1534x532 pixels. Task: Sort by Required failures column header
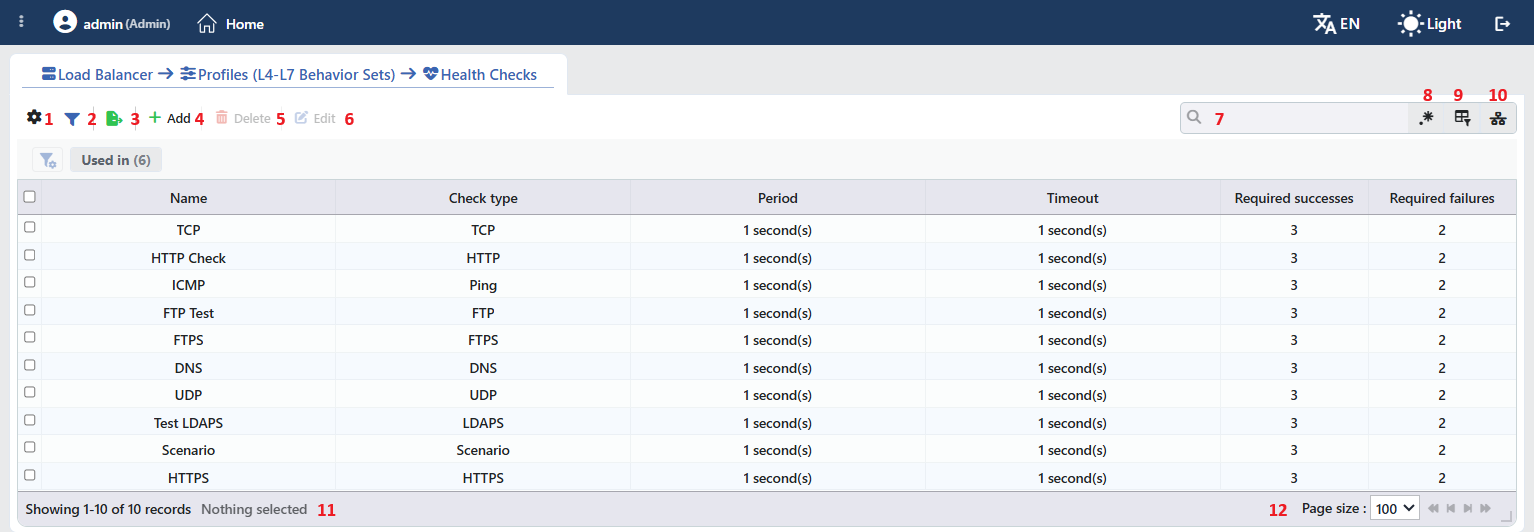tap(1442, 198)
